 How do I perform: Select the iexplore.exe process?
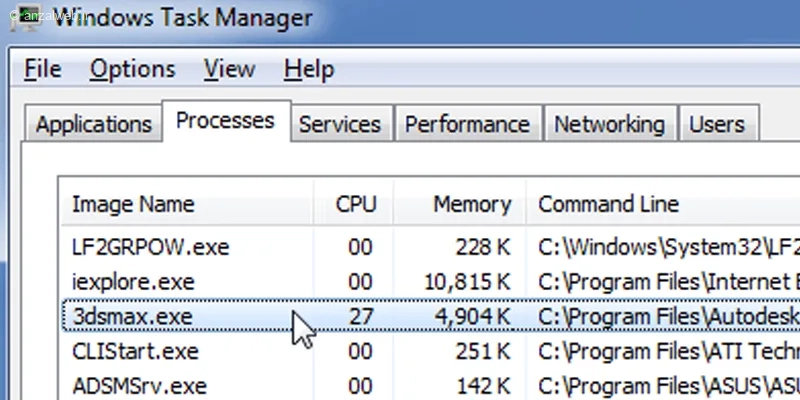pos(133,282)
